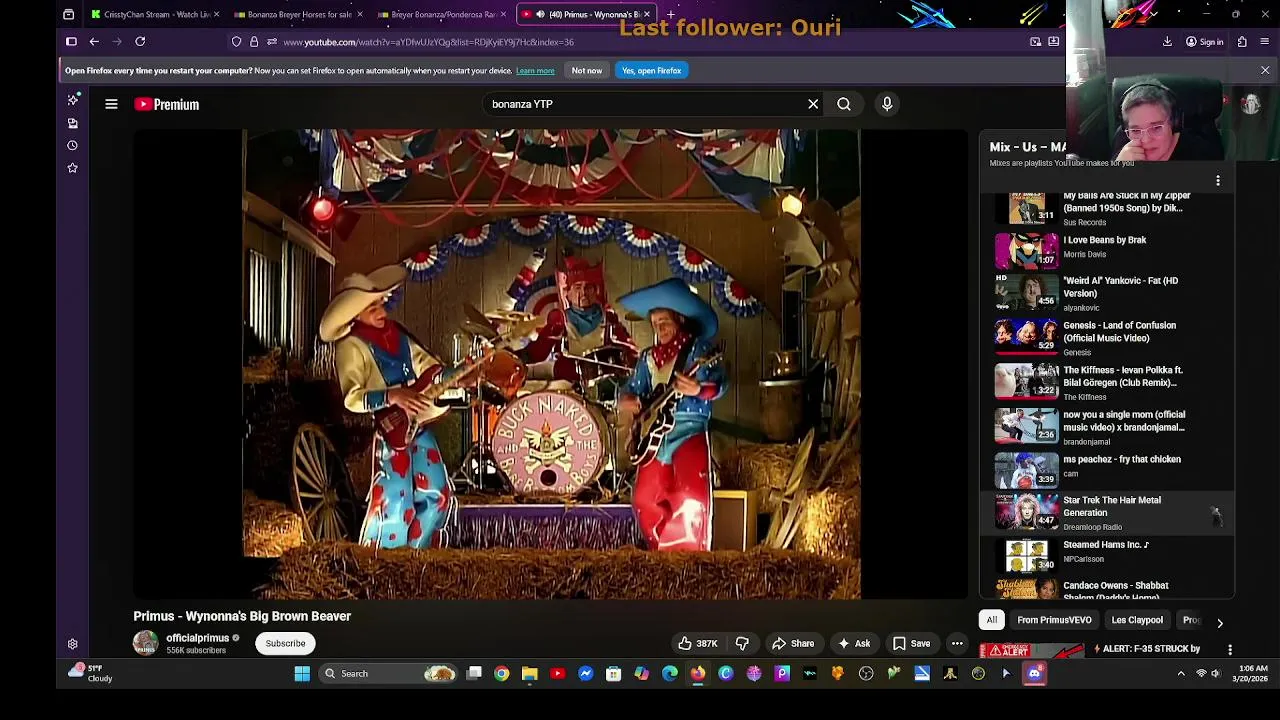The width and height of the screenshot is (1280, 720).
Task: Start voice search with the microphone
Action: click(887, 104)
